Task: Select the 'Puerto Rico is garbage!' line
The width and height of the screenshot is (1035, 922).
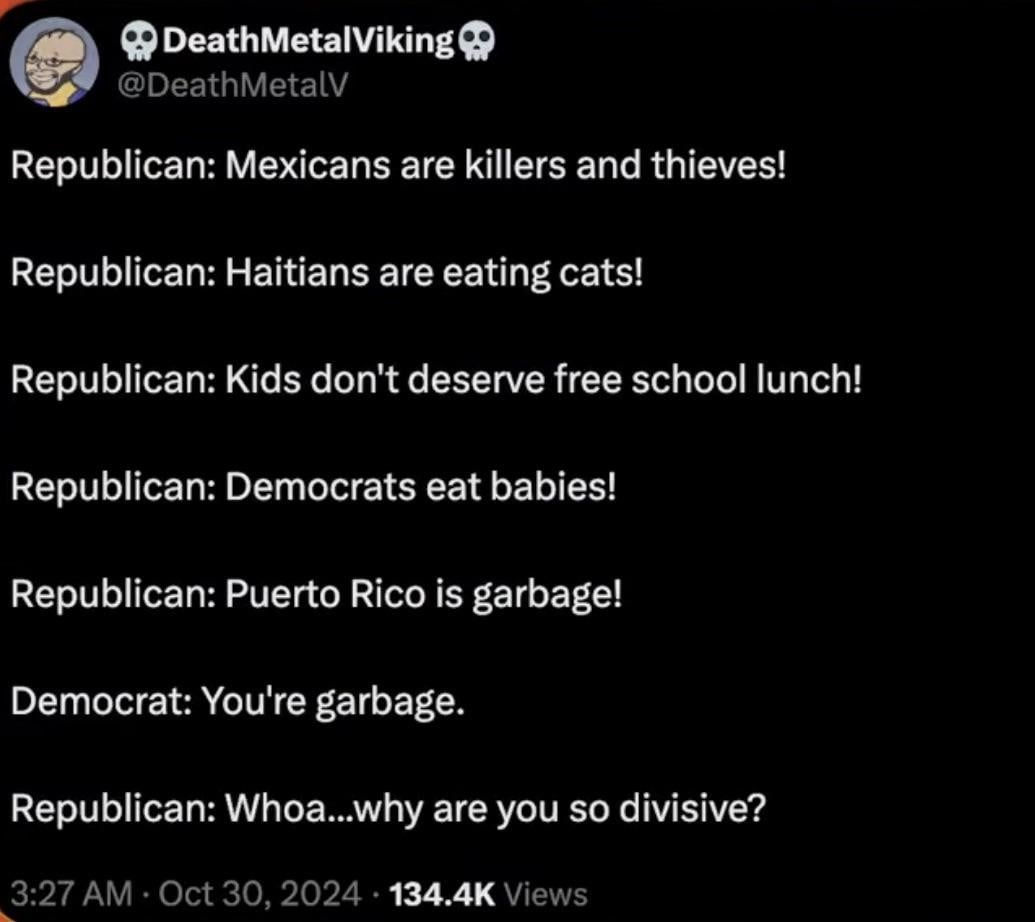Action: 316,595
